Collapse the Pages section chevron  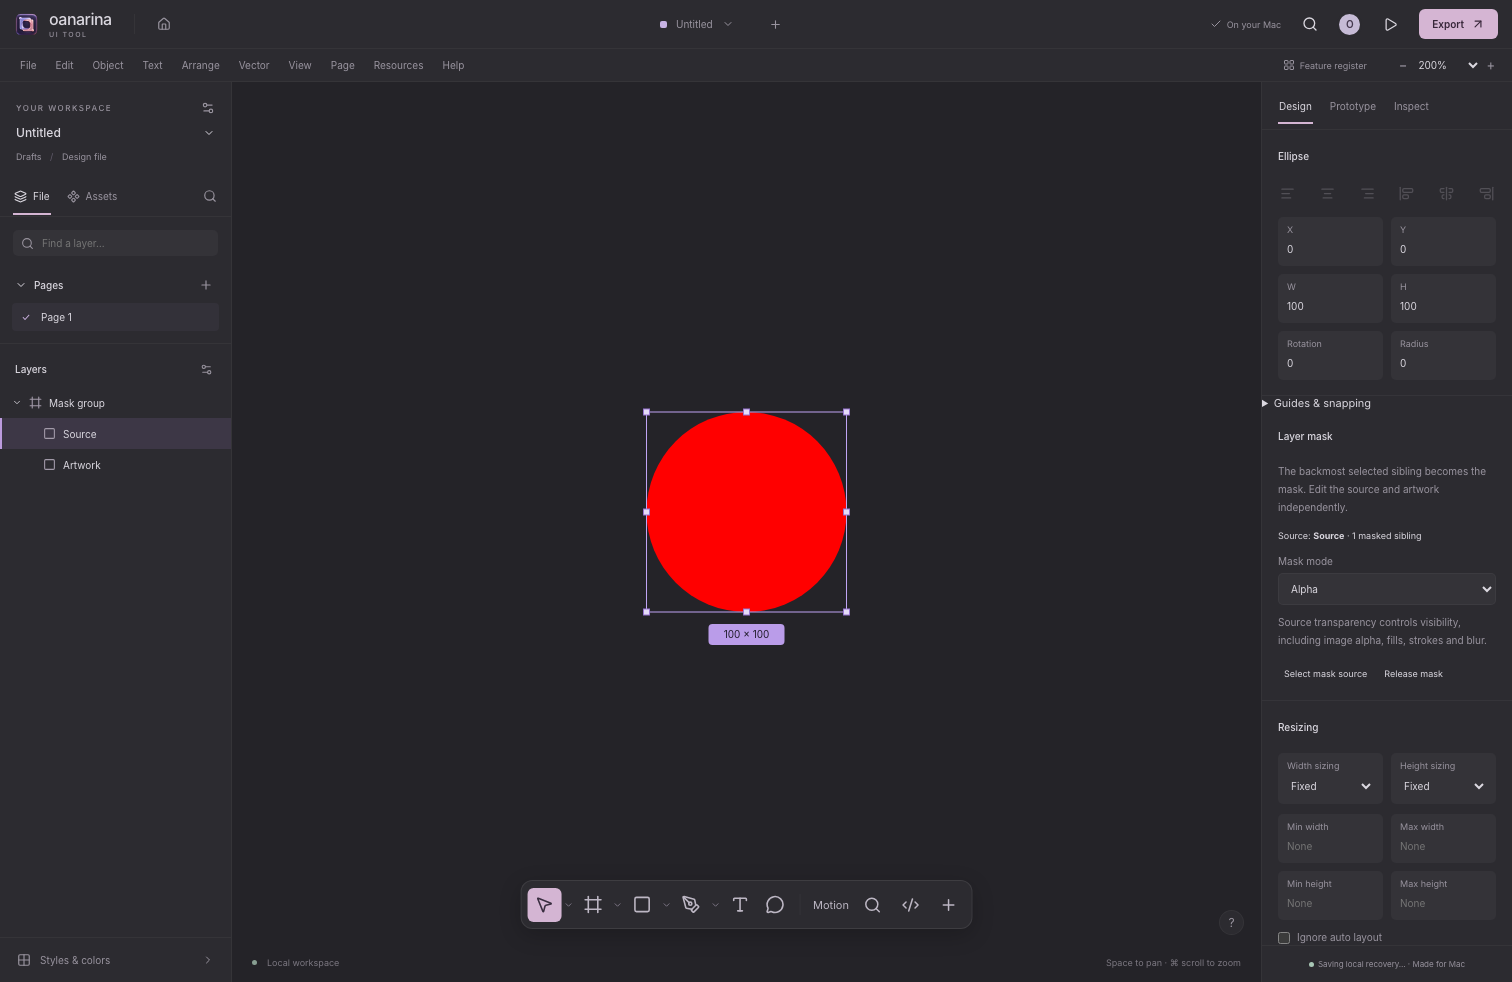click(x=21, y=285)
